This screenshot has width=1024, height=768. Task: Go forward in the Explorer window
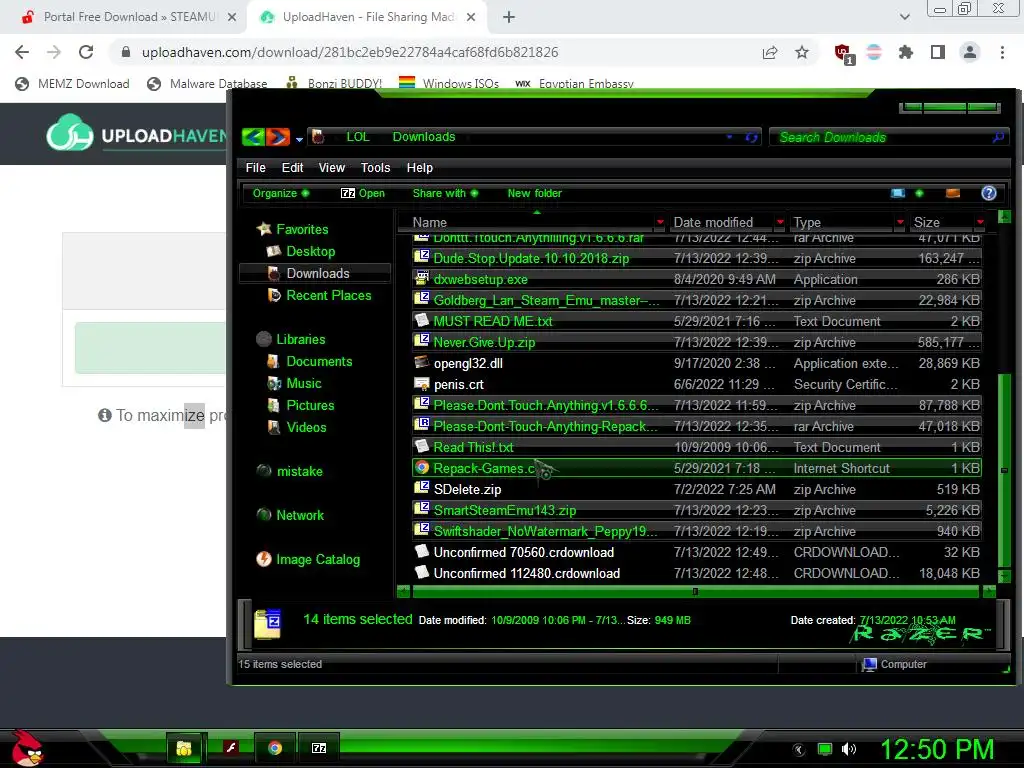coord(278,137)
